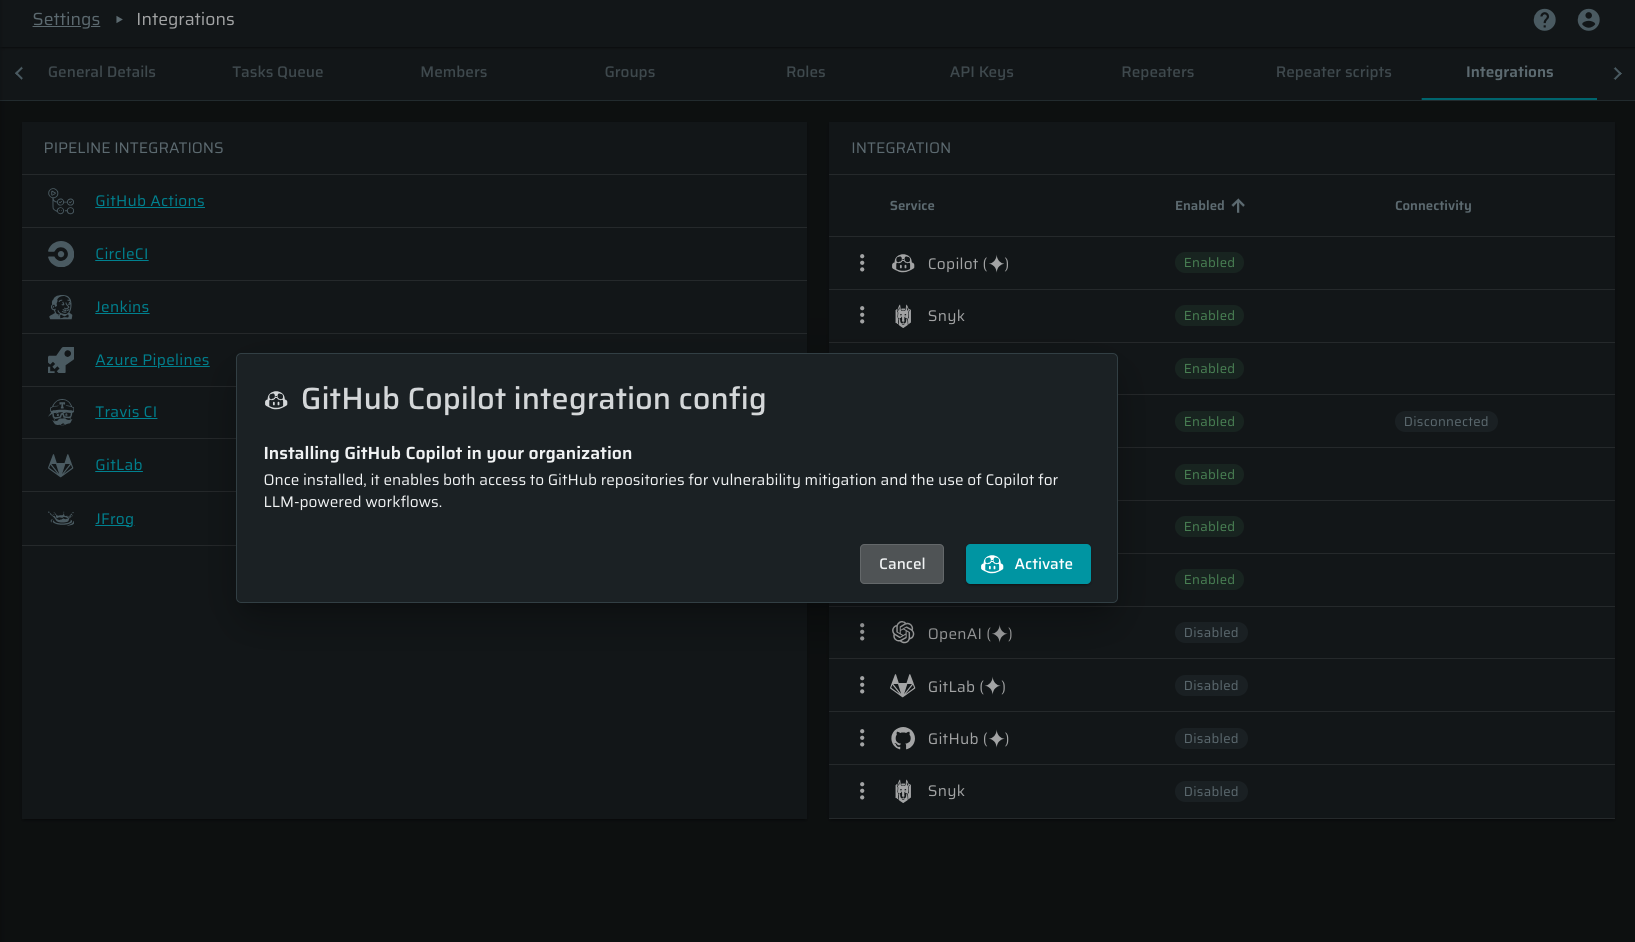Open the three-dot menu for OpenAI row
The width and height of the screenshot is (1635, 942).
tap(862, 632)
